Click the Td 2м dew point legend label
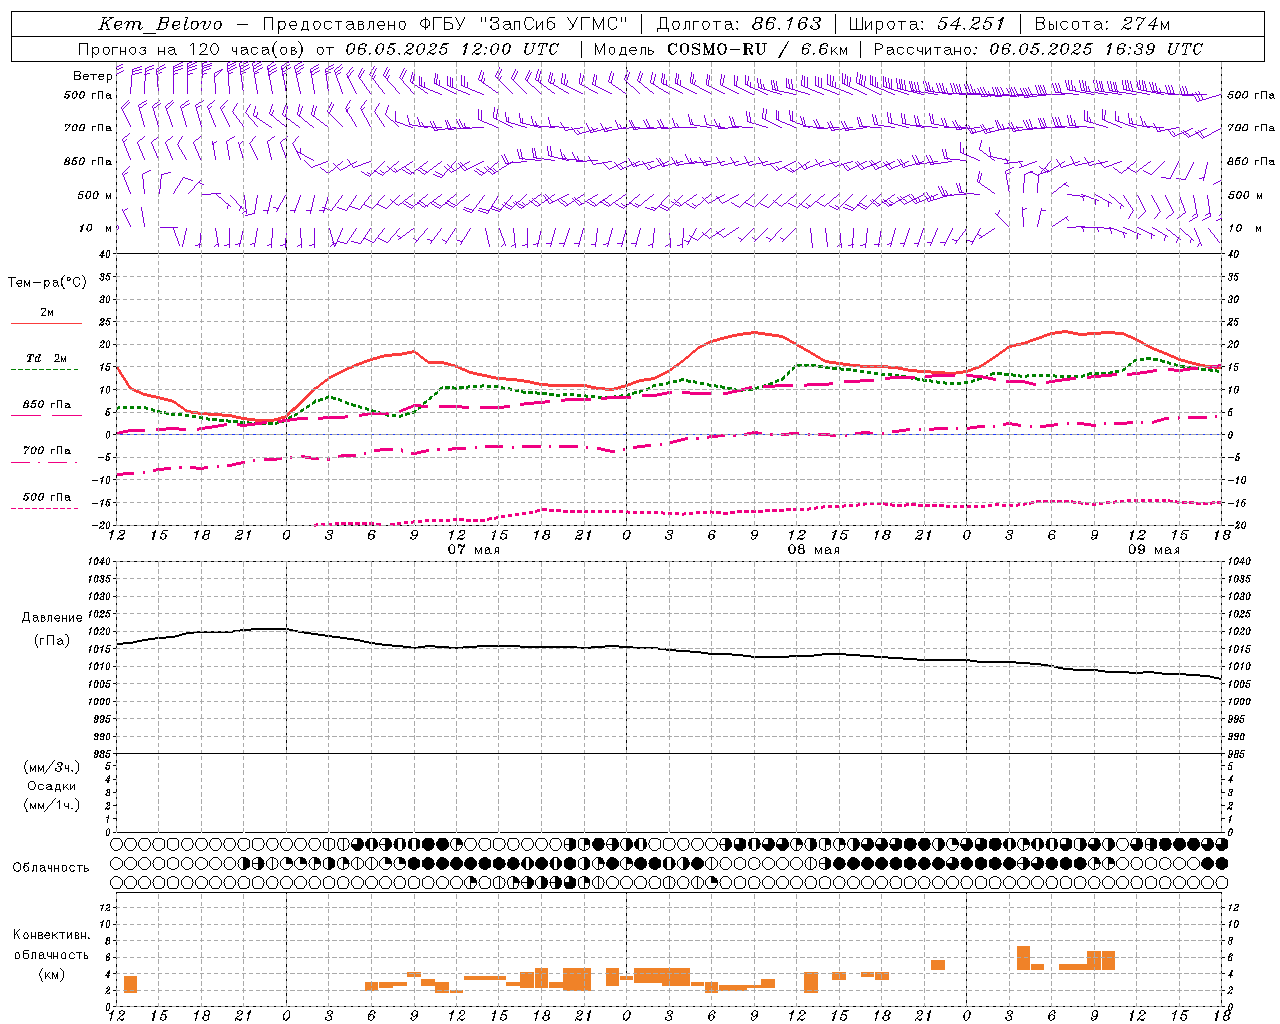Image resolution: width=1280 pixels, height=1024 pixels. coord(47,358)
